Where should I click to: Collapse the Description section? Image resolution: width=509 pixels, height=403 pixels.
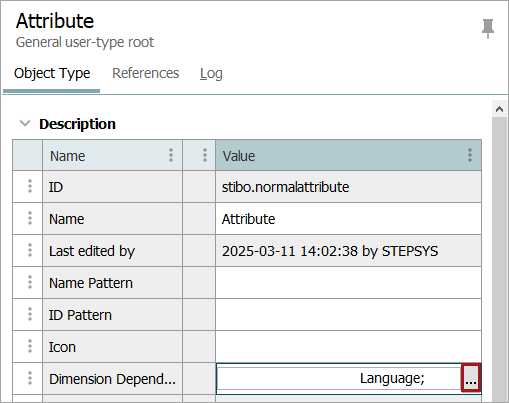pos(25,124)
